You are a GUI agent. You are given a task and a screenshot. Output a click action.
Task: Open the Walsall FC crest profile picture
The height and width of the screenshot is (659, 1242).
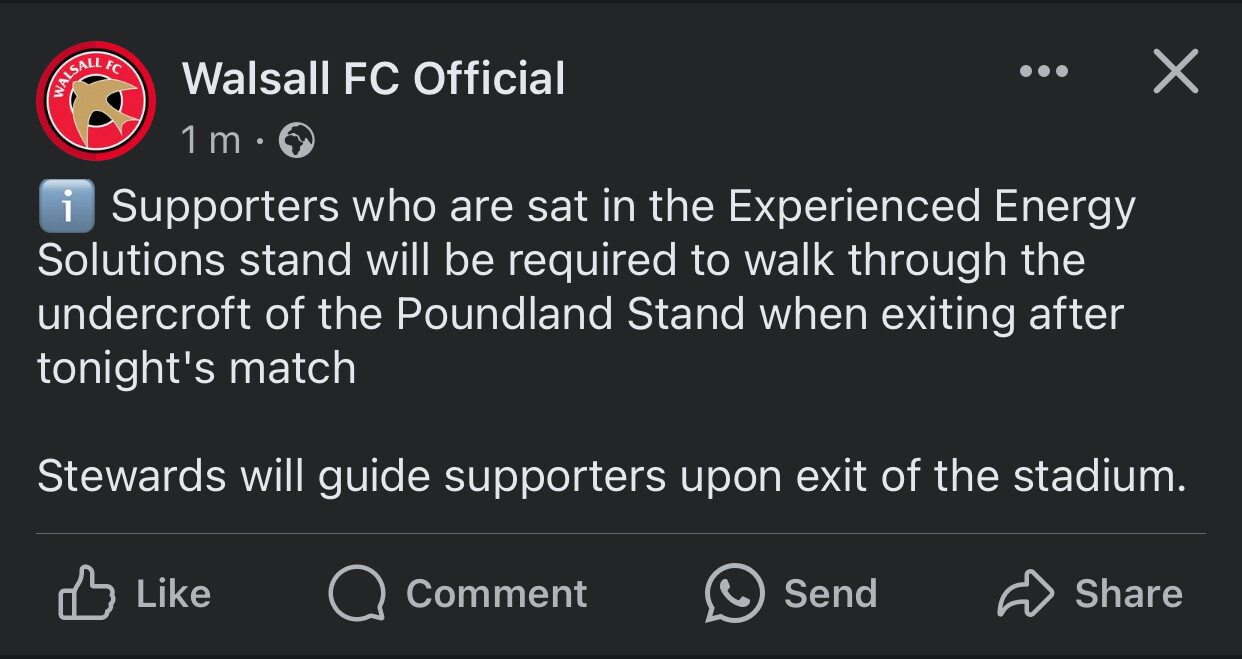pyautogui.click(x=96, y=101)
